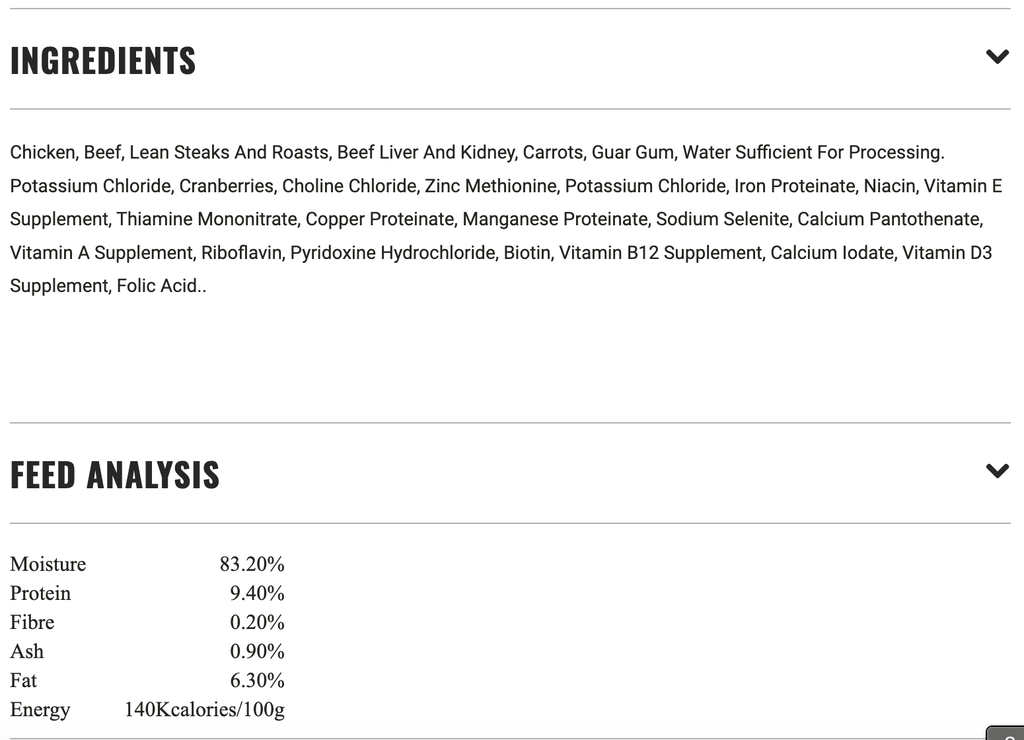
Task: Click the Fat row label
Action: [x=24, y=680]
